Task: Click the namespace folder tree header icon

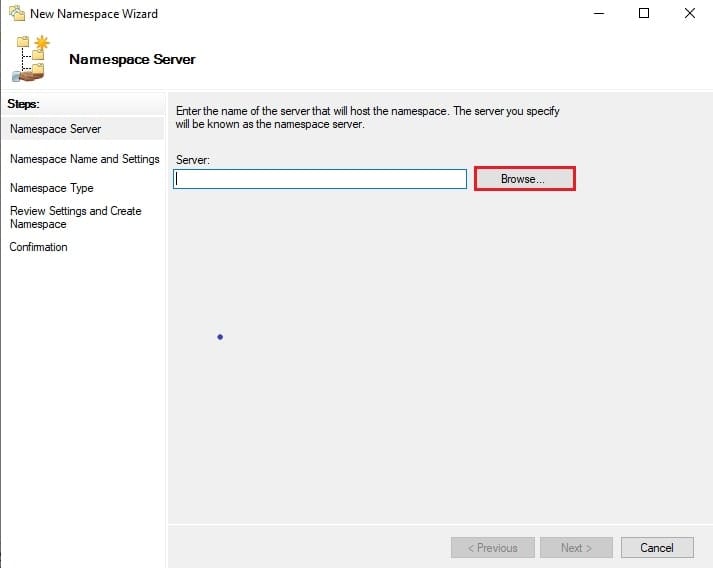Action: point(30,59)
